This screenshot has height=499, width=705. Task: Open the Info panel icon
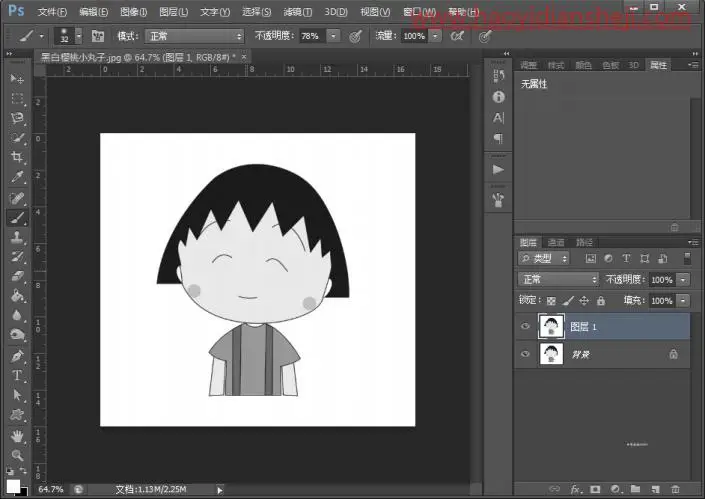pyautogui.click(x=498, y=97)
